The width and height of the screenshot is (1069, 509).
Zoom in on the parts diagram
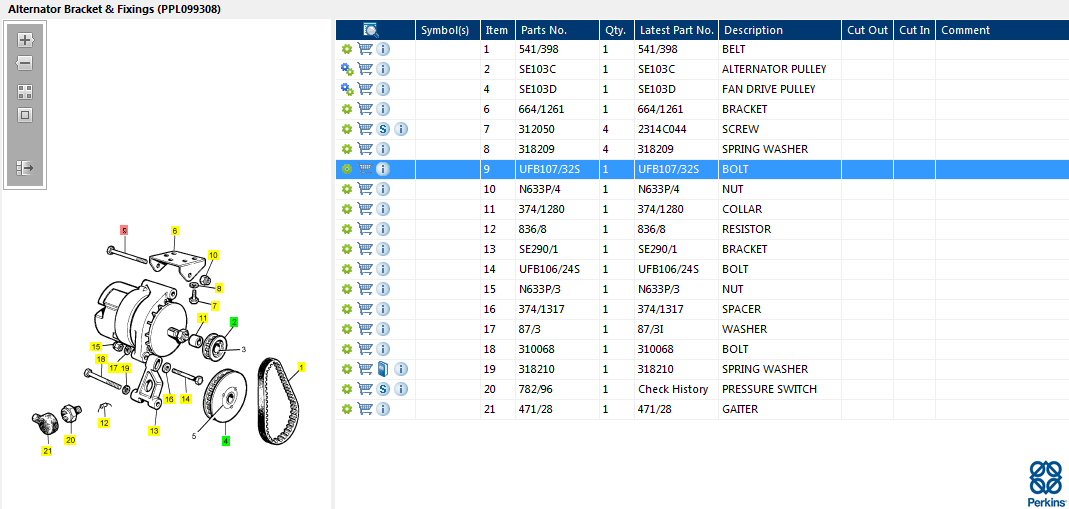pyautogui.click(x=25, y=40)
